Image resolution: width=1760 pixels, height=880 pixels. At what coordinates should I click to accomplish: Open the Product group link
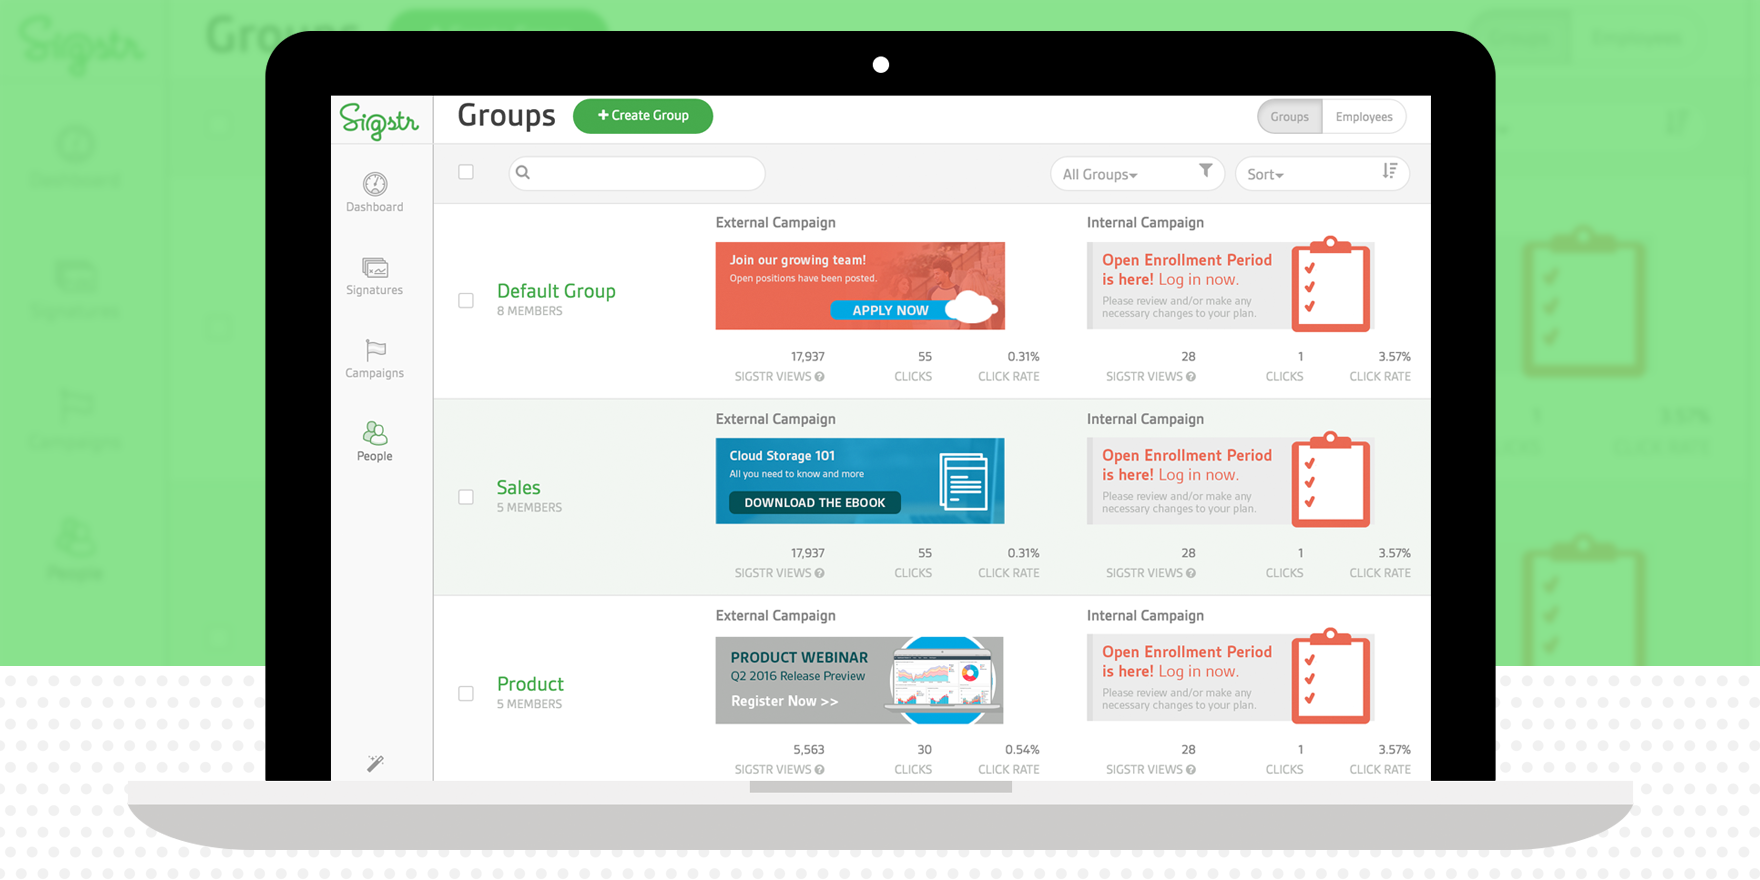coord(530,684)
